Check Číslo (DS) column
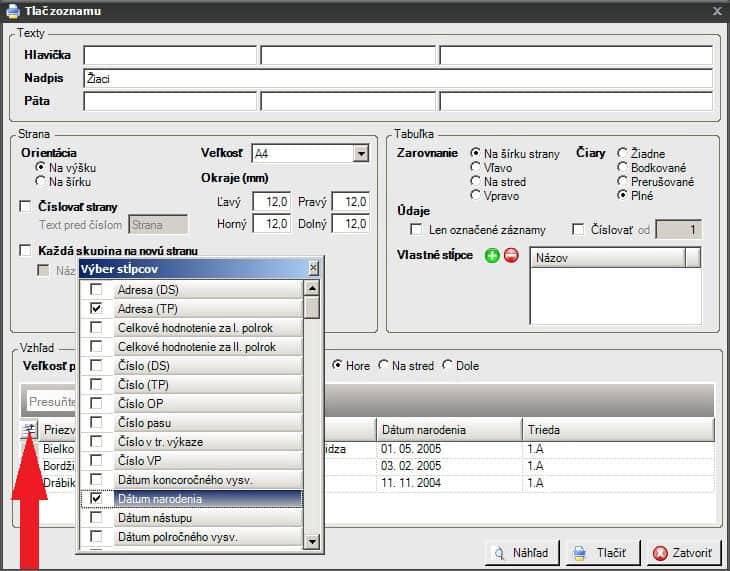 pos(96,366)
